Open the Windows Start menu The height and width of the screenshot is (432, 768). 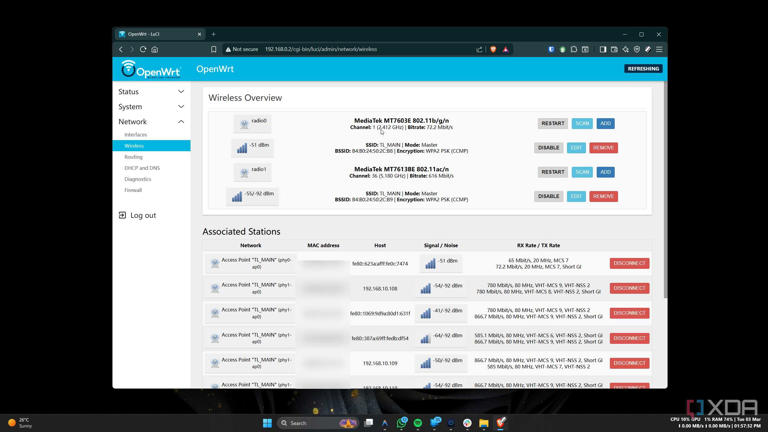(267, 423)
